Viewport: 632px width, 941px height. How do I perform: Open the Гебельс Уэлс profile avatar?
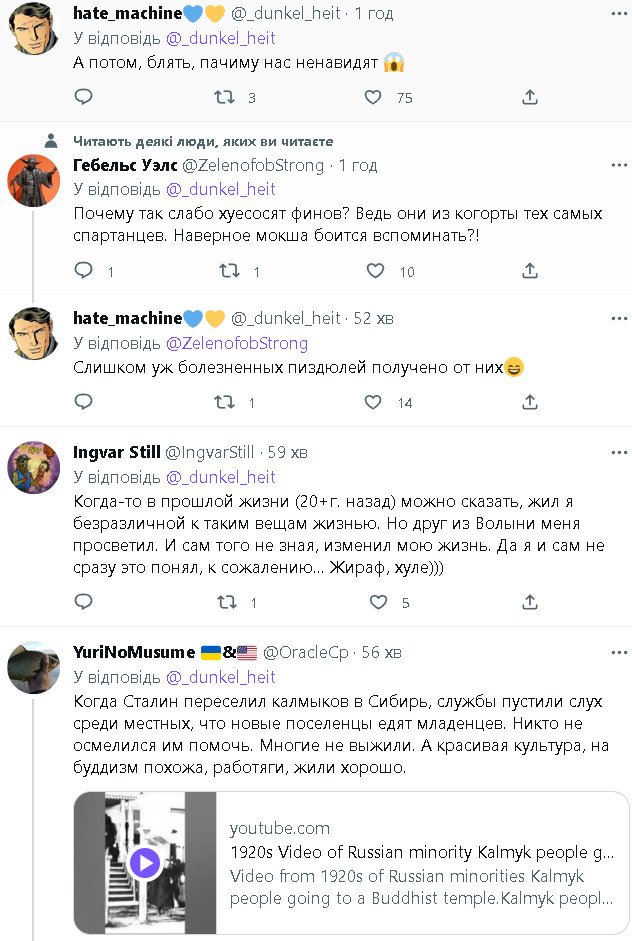click(x=34, y=182)
